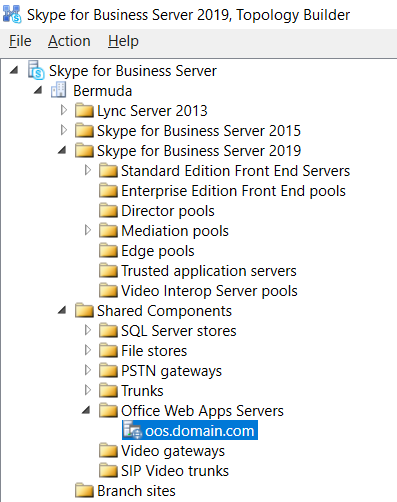Image resolution: width=397 pixels, height=502 pixels.
Task: Collapse the Office Web Apps Servers node
Action: click(86, 410)
